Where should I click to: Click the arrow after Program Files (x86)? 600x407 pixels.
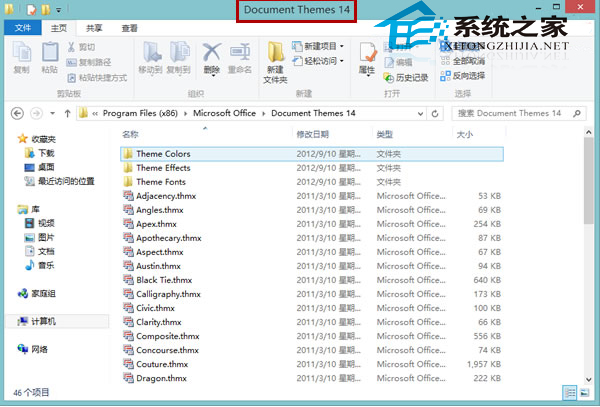point(186,114)
